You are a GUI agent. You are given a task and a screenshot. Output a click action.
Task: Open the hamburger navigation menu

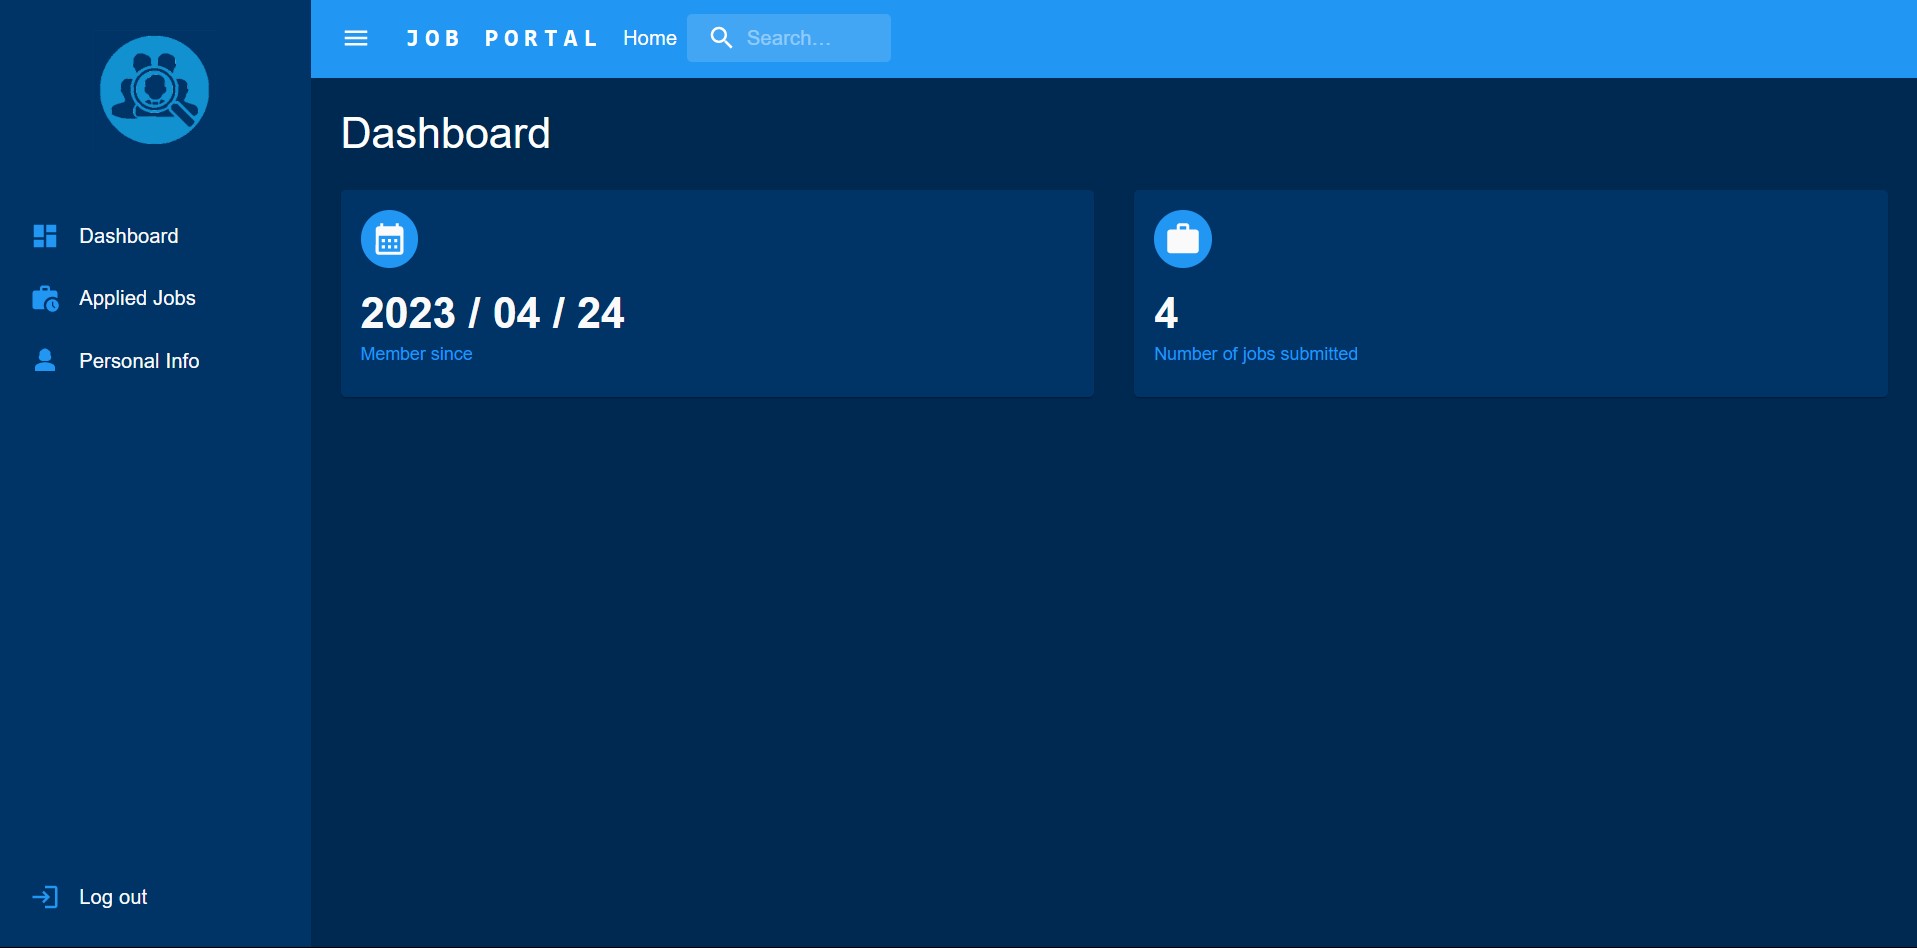point(356,38)
